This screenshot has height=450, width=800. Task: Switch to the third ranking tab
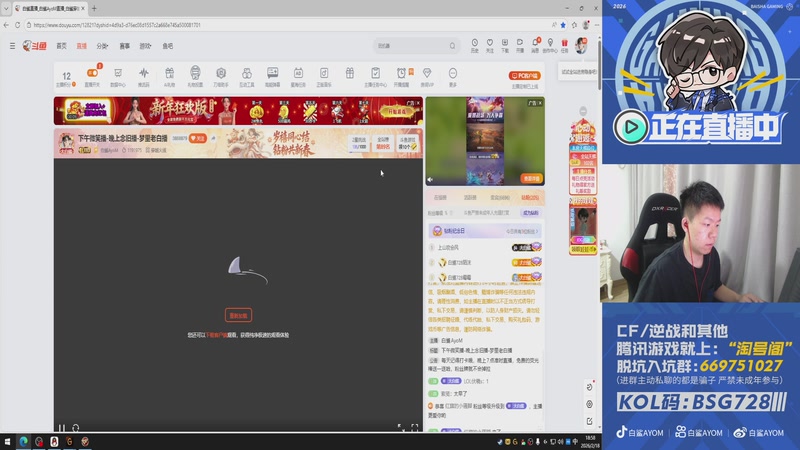(x=500, y=197)
